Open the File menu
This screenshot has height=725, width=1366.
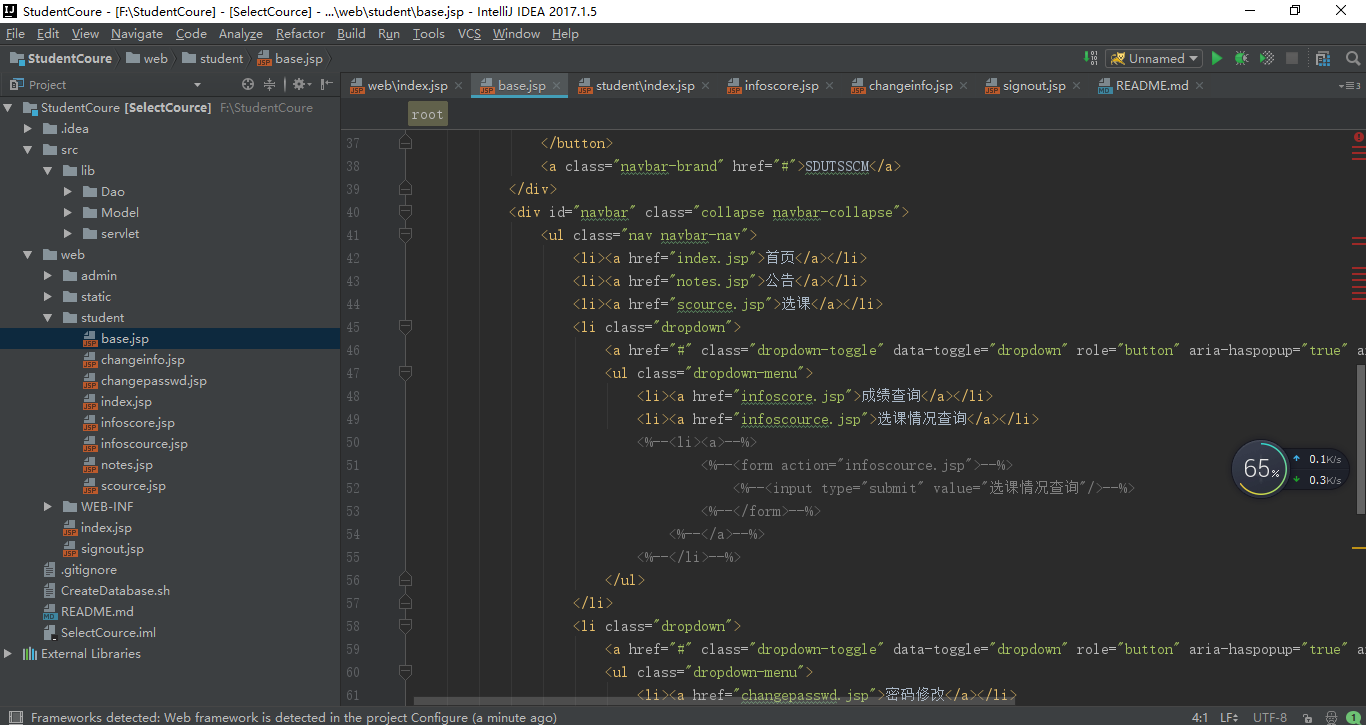[x=15, y=33]
